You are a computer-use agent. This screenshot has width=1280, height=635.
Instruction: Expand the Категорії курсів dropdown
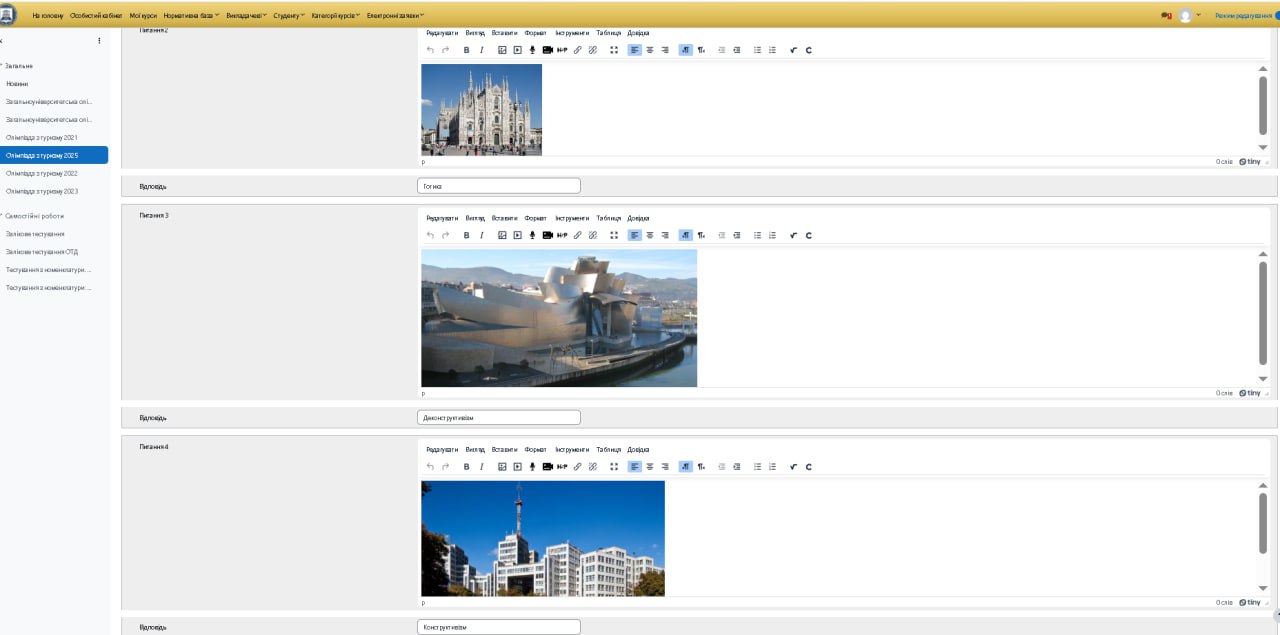336,15
